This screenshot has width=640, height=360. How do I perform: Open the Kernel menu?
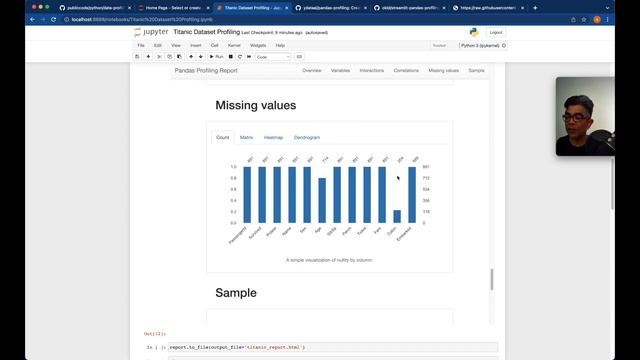coord(234,45)
